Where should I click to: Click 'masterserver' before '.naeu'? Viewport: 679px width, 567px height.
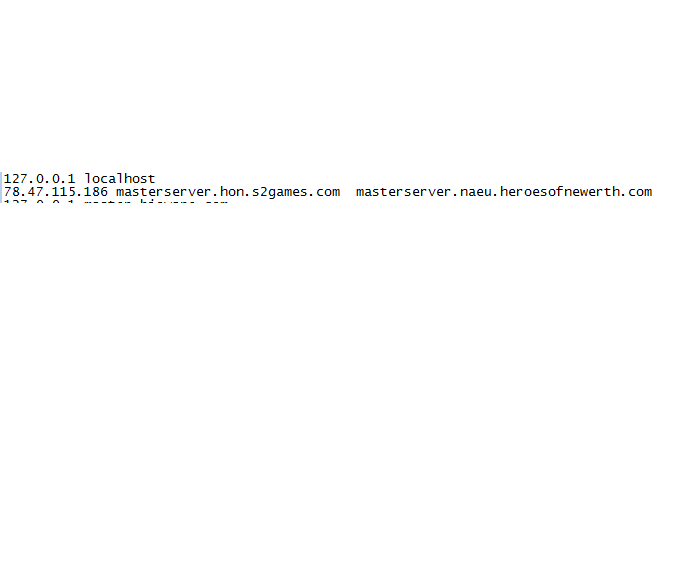(x=404, y=191)
